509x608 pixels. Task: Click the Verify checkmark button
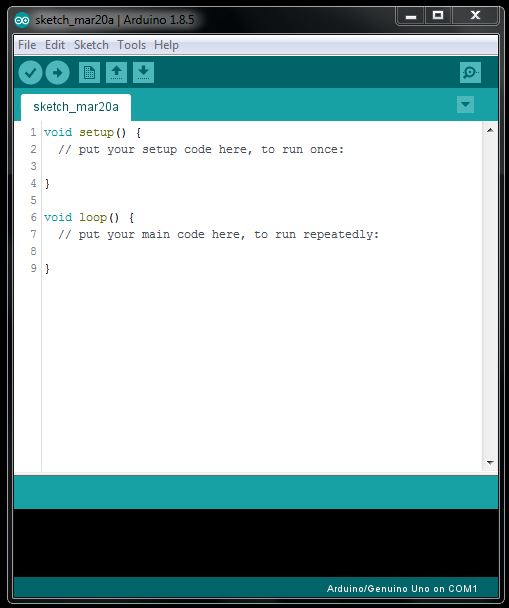30,73
